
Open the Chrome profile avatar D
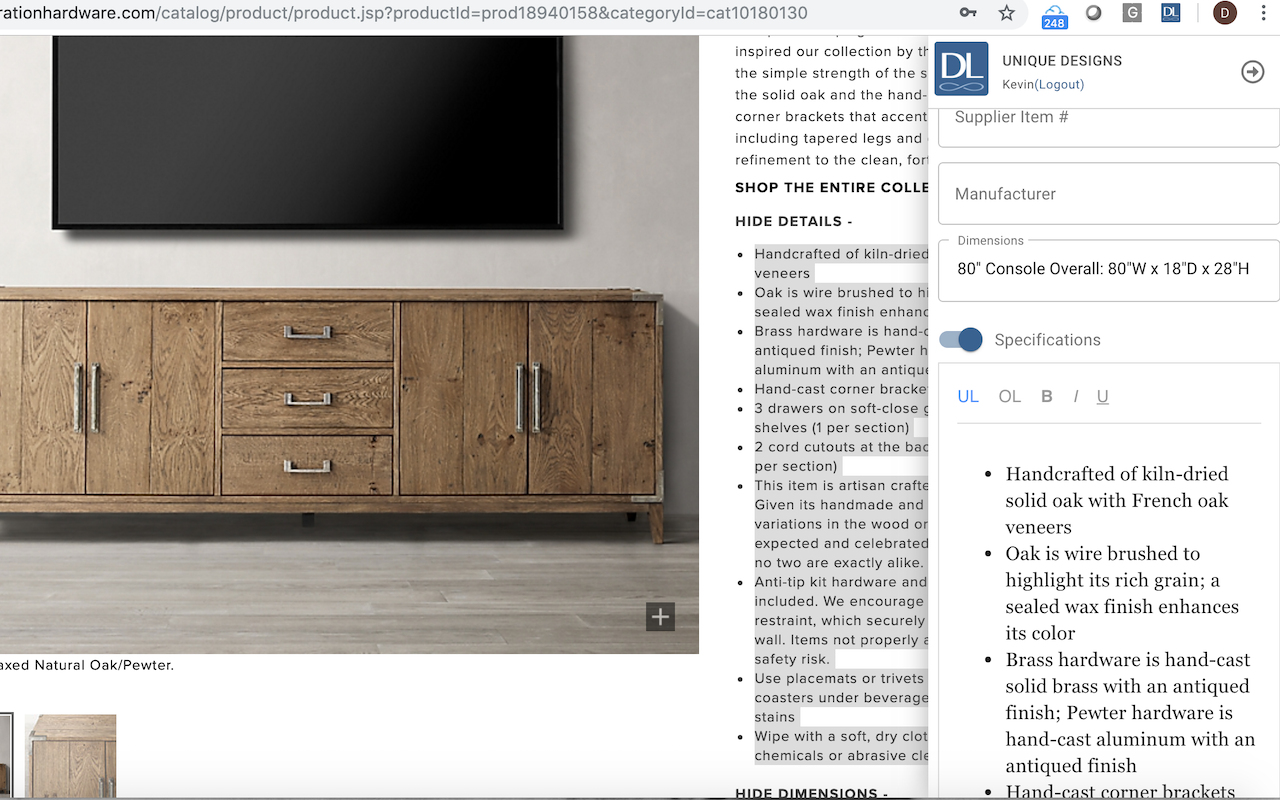tap(1224, 13)
